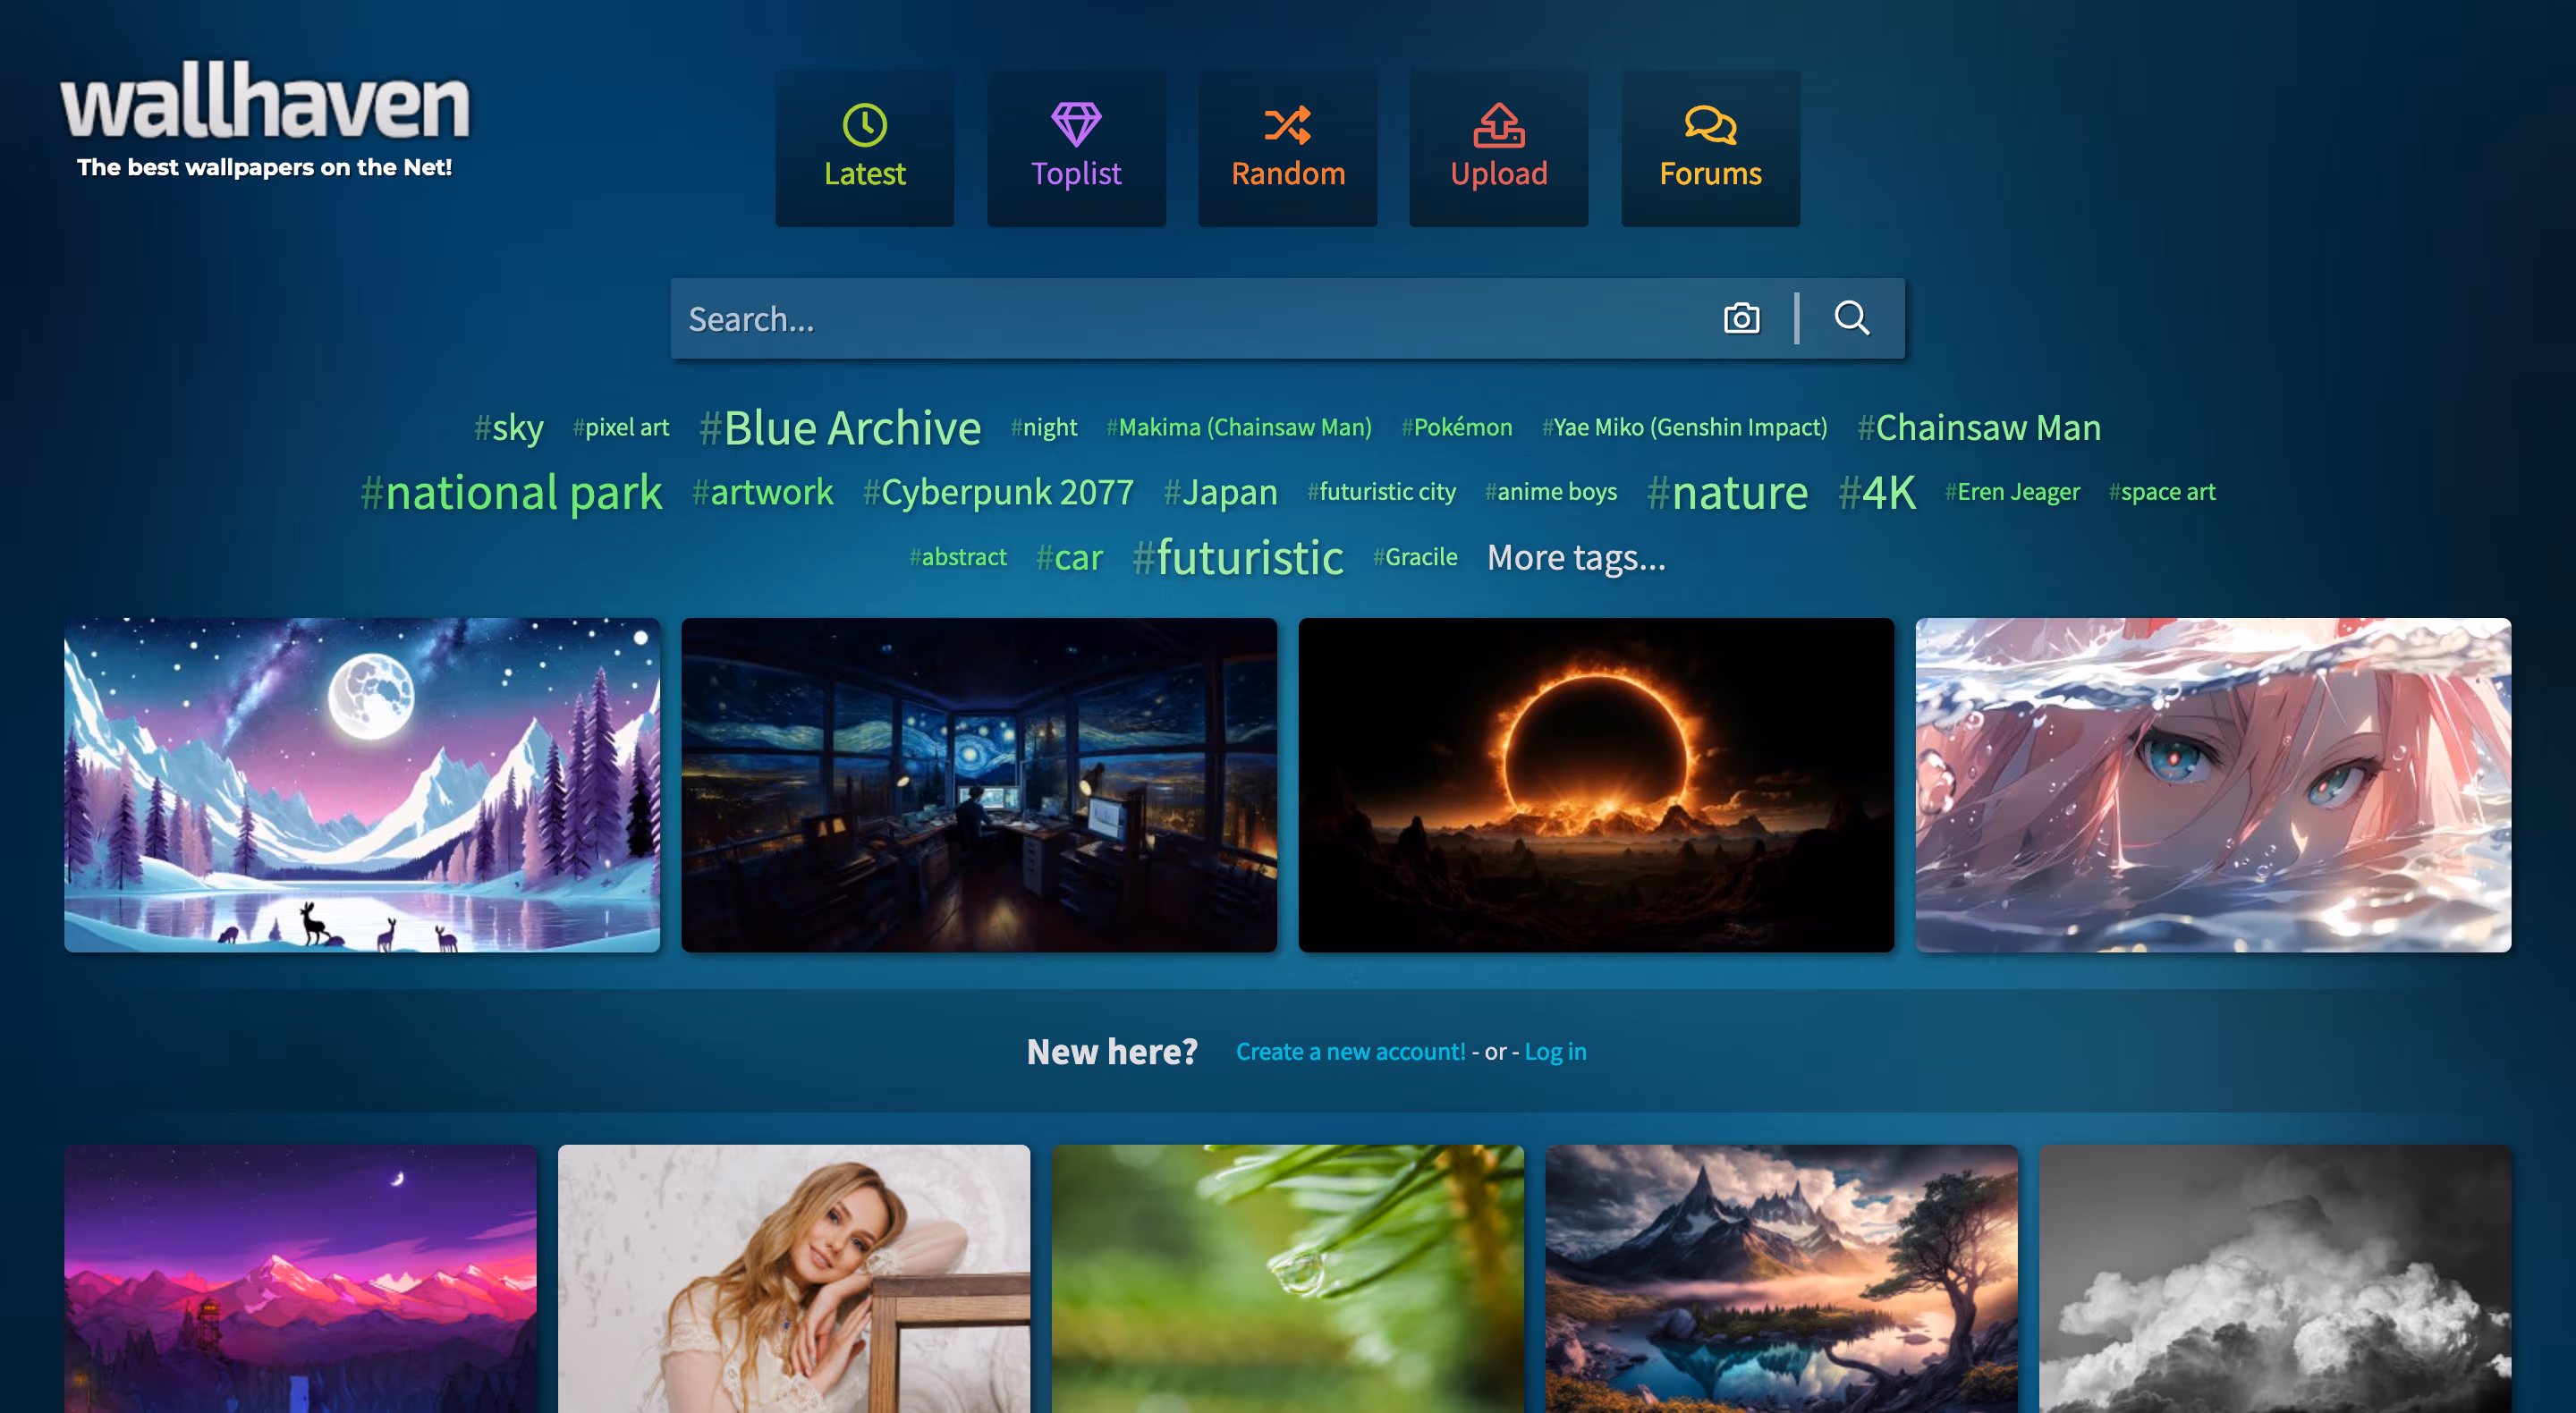Click Create a new account! link
2576x1413 pixels.
pyautogui.click(x=1350, y=1052)
